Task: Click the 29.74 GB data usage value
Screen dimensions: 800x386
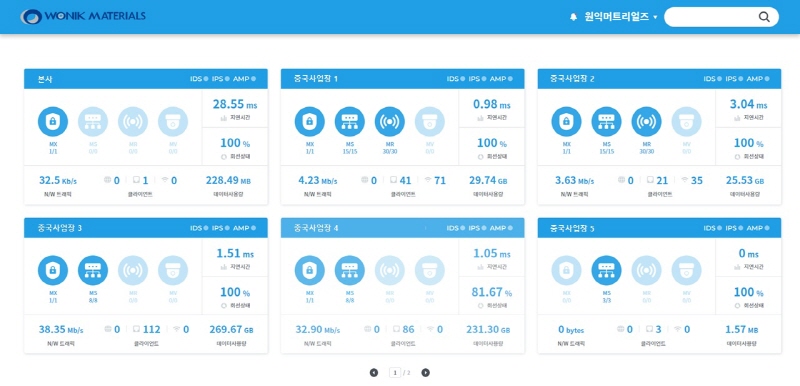Action: 488,181
